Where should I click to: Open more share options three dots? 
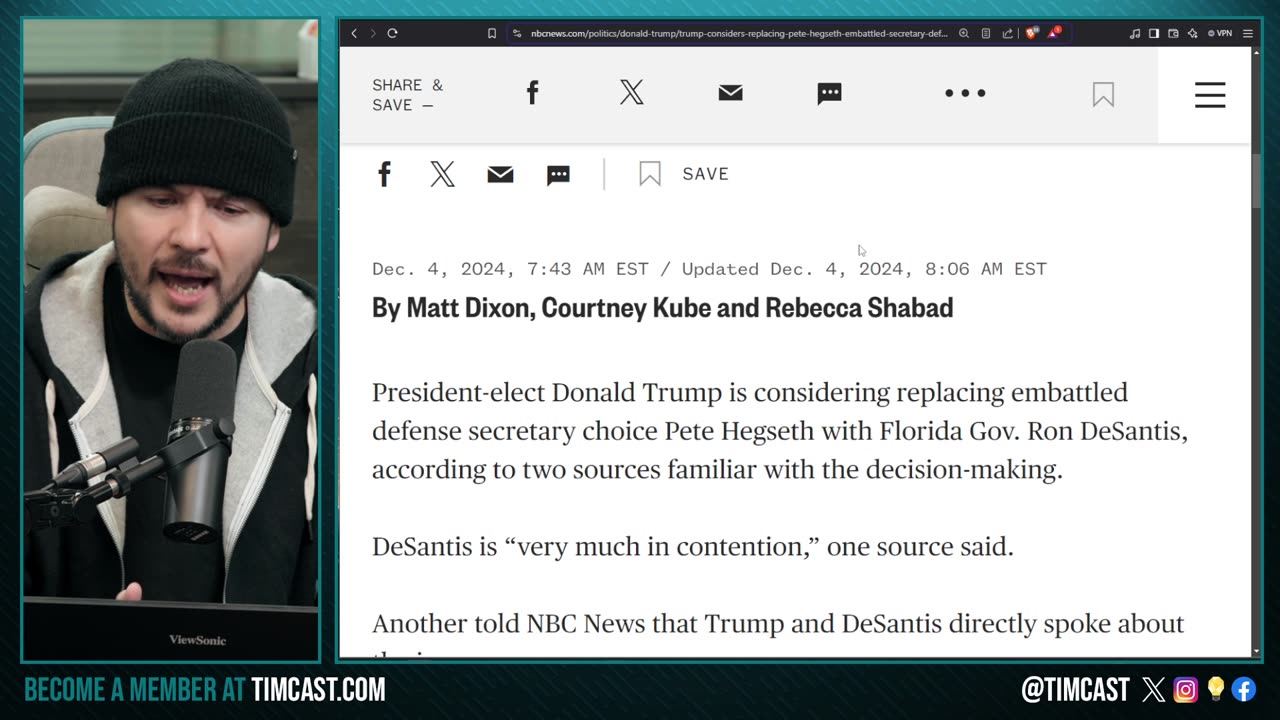point(965,93)
